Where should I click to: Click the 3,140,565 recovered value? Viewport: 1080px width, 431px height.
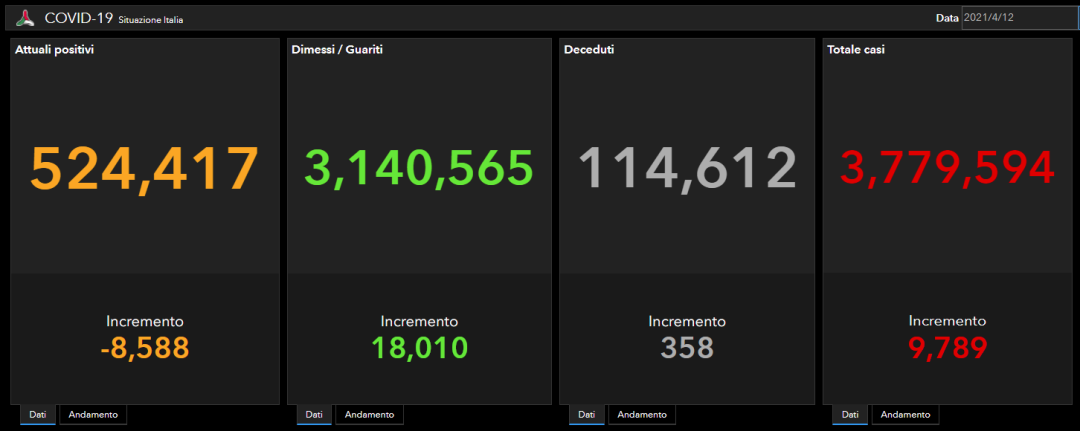419,169
